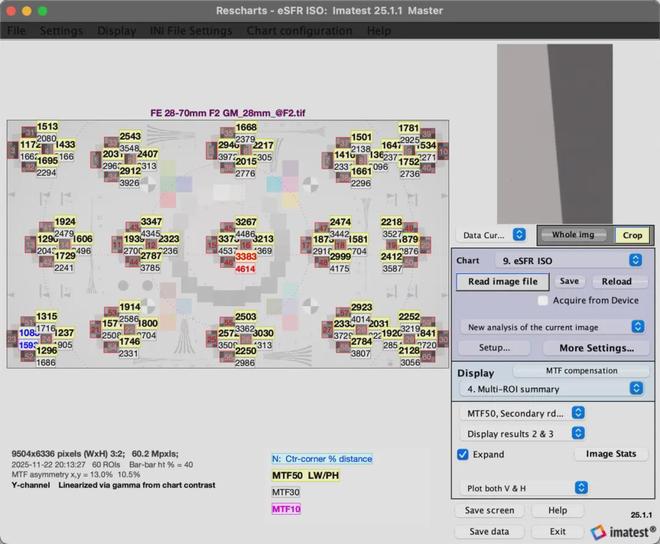Open the Data Cur... dropdown
The image size is (660, 544).
coord(491,235)
